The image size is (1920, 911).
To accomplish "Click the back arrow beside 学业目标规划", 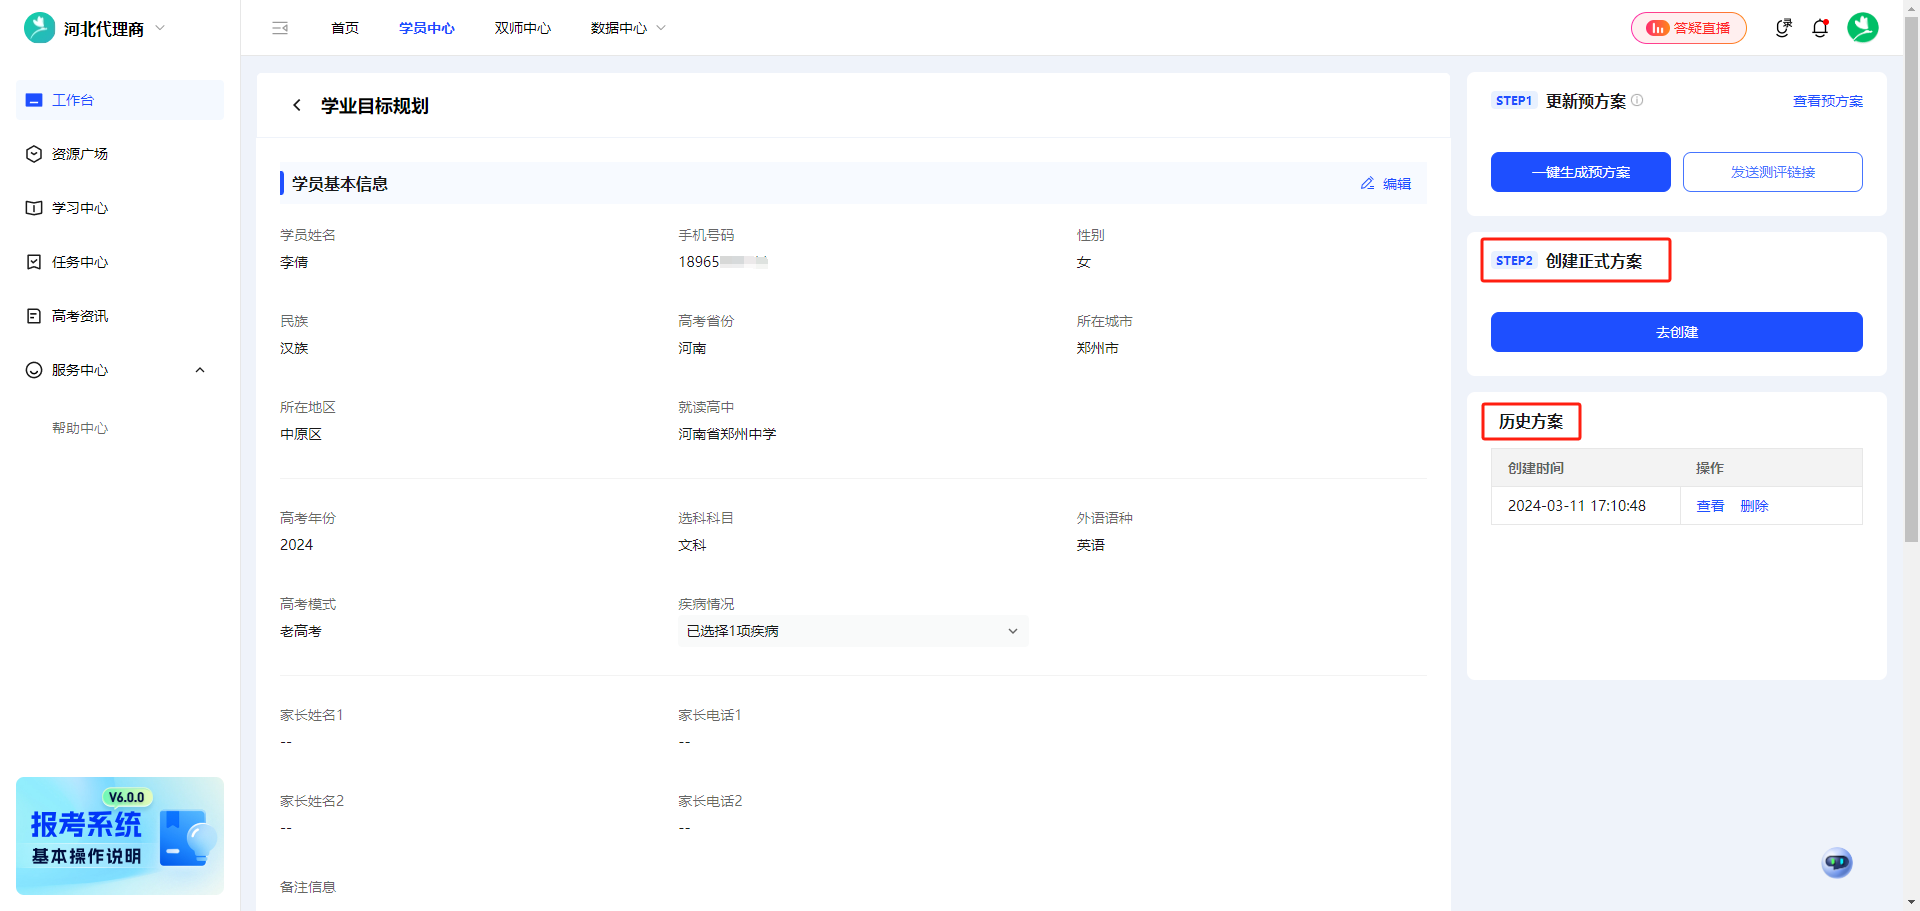I will click(x=296, y=105).
